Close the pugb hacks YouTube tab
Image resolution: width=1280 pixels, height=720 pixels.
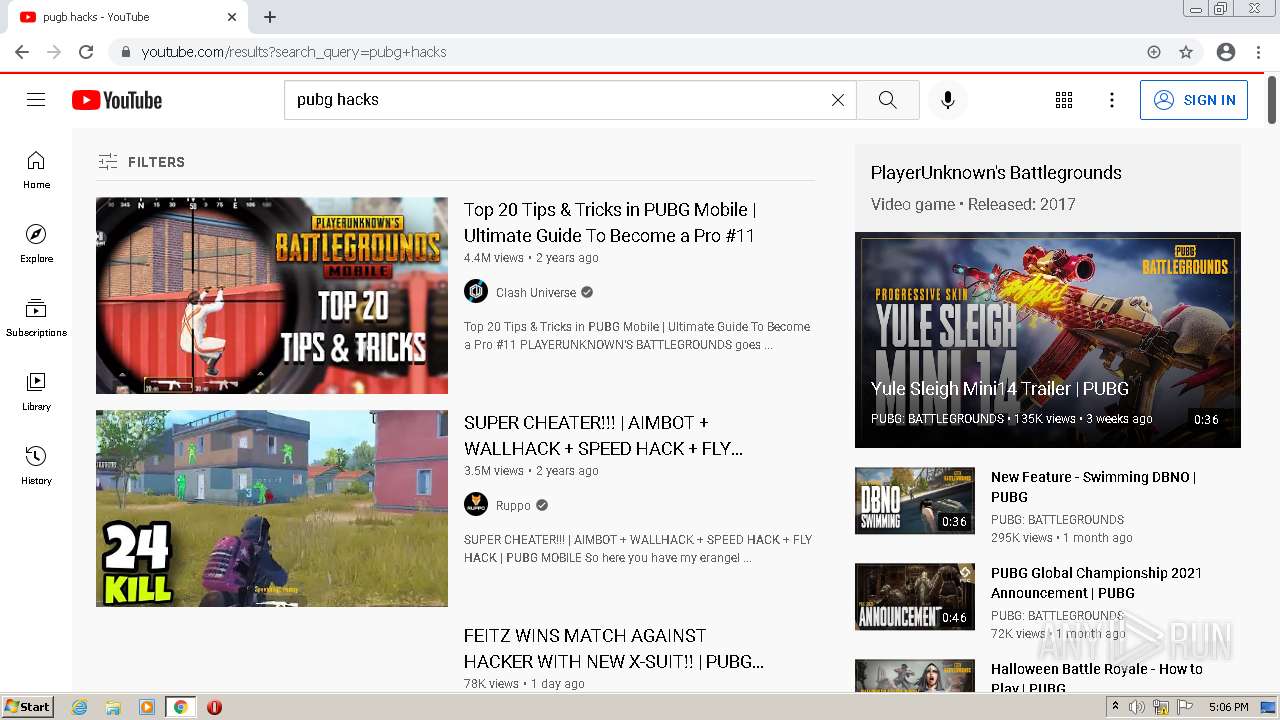pos(232,17)
